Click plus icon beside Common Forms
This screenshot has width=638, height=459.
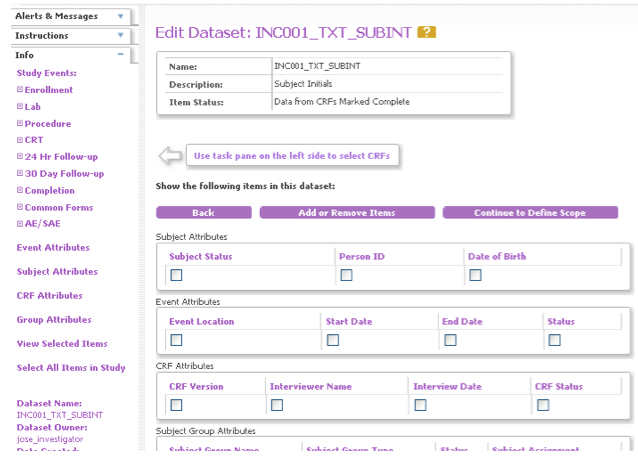pos(20,207)
